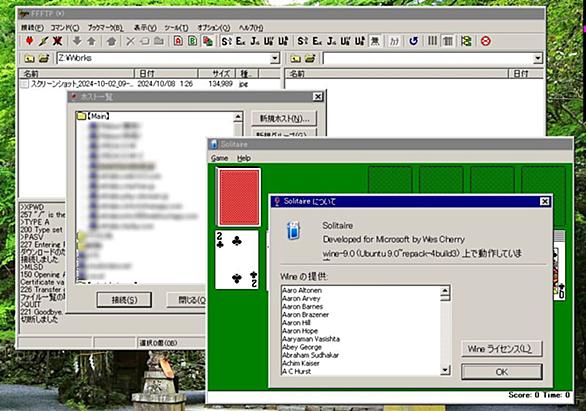
Task: Select A C Hurst in credits list
Action: [297, 371]
